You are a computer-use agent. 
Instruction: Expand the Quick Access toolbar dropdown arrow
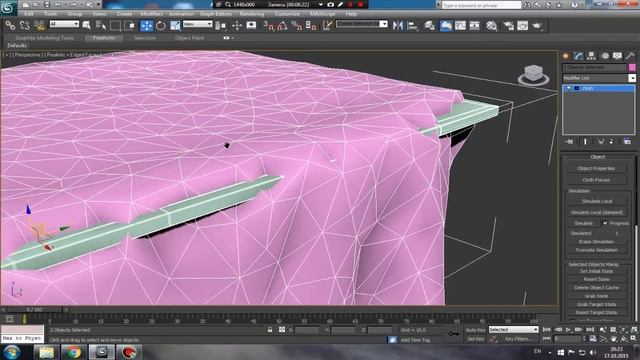pos(98,5)
